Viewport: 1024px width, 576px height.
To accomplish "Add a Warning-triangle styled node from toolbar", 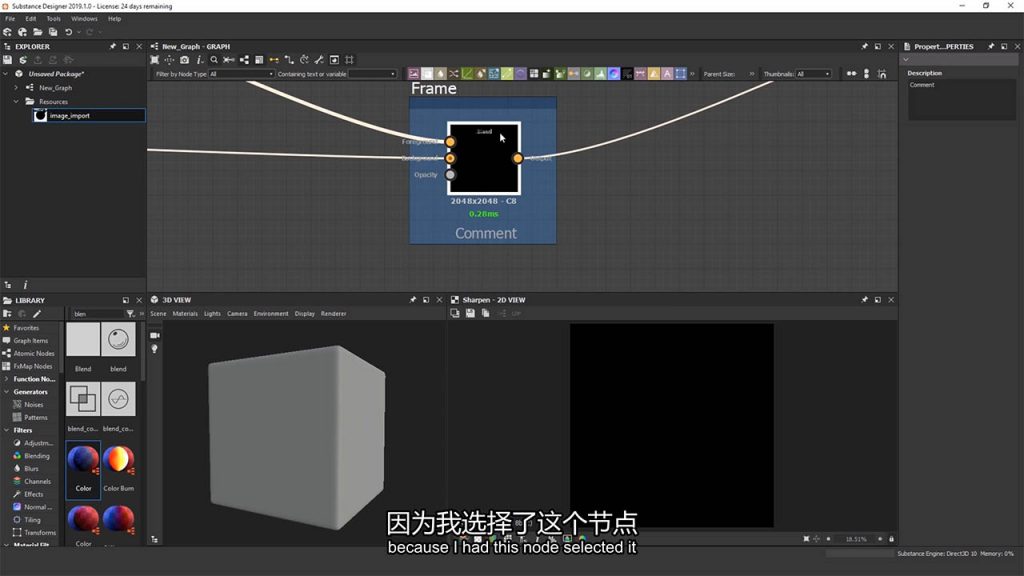I will click(654, 74).
